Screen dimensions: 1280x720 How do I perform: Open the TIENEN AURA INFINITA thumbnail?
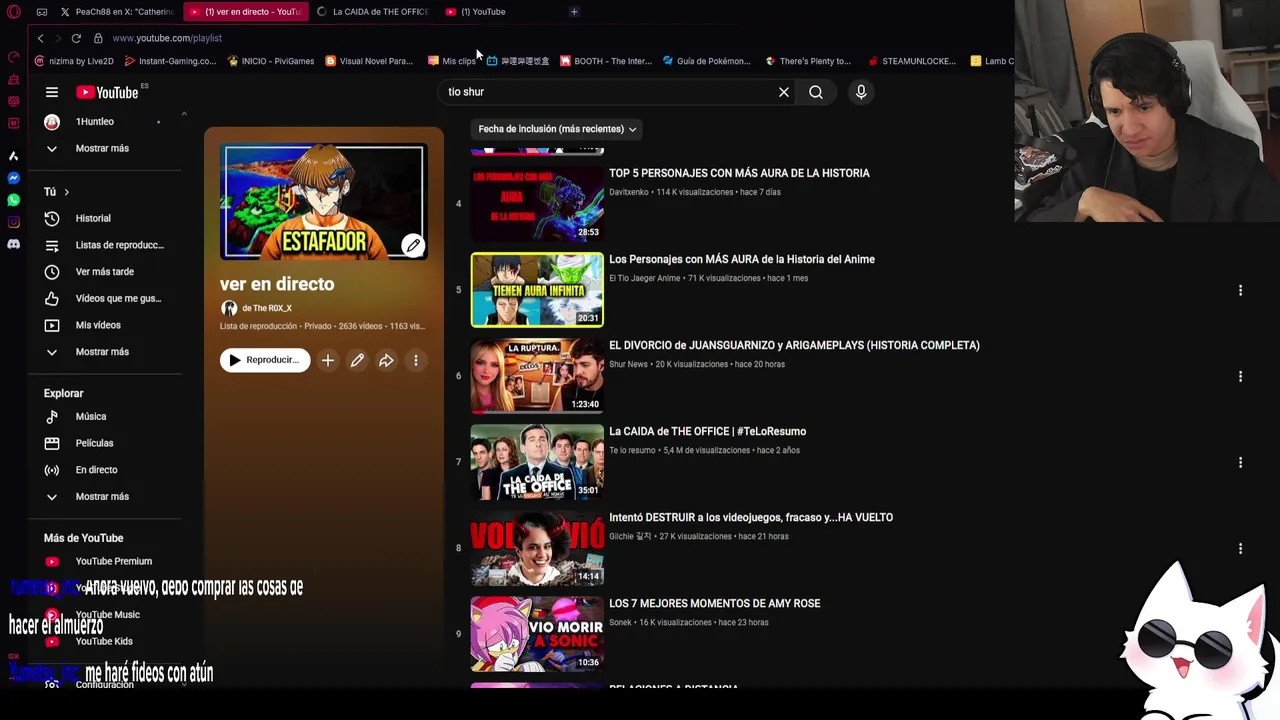pyautogui.click(x=537, y=290)
